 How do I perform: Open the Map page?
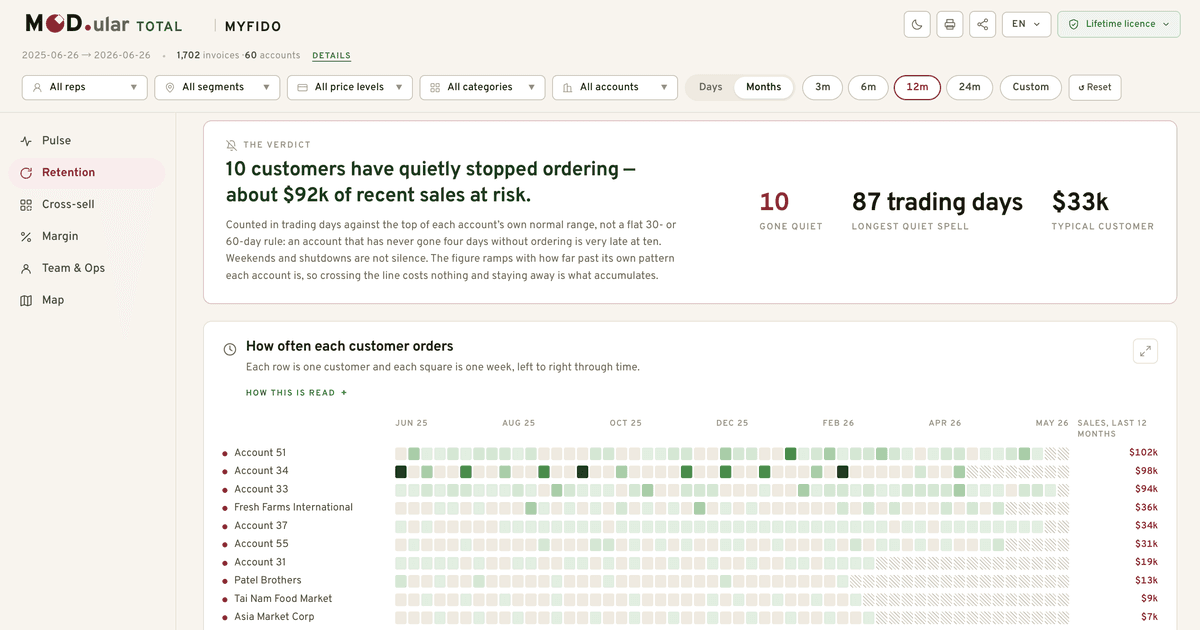(87, 300)
